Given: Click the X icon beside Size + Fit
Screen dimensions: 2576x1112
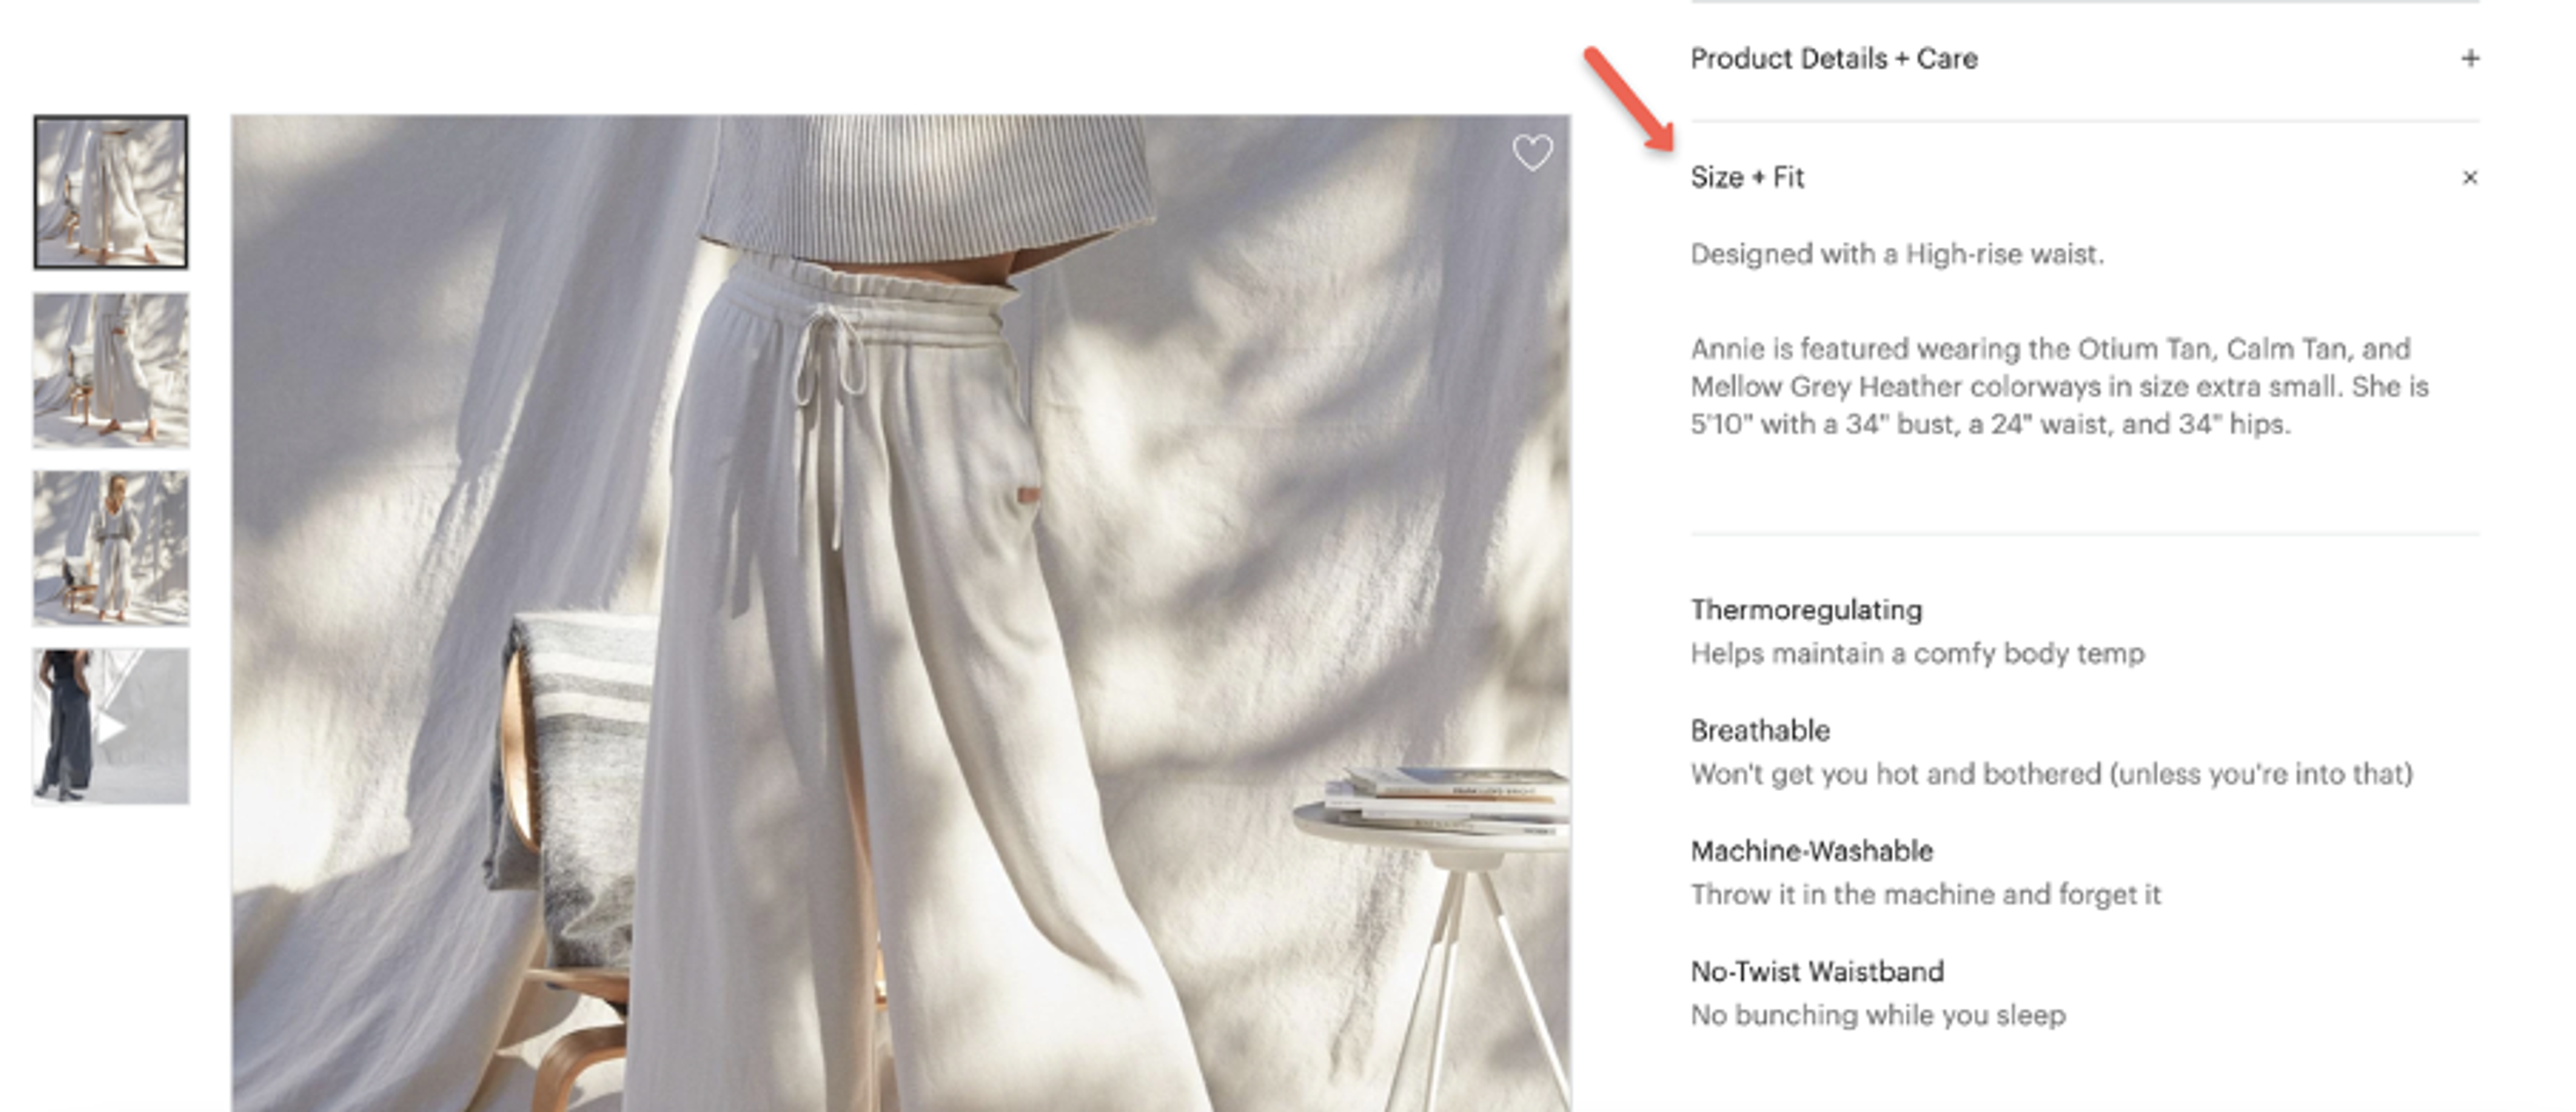Looking at the screenshot, I should point(2469,178).
